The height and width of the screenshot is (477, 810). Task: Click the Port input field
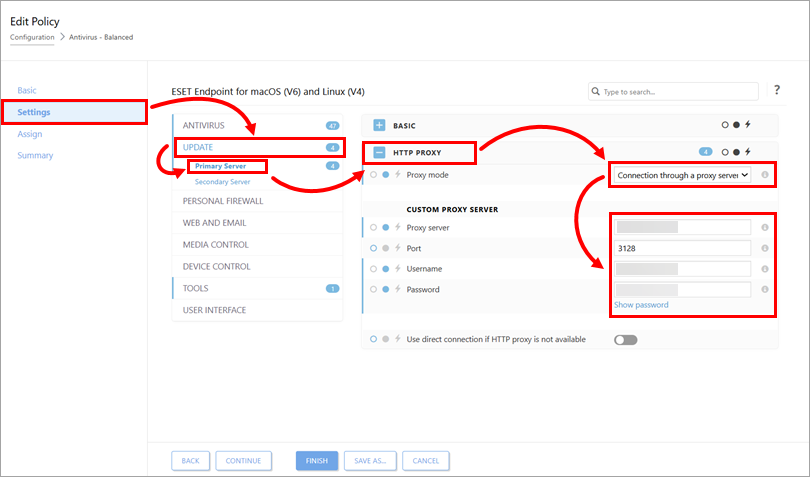682,248
